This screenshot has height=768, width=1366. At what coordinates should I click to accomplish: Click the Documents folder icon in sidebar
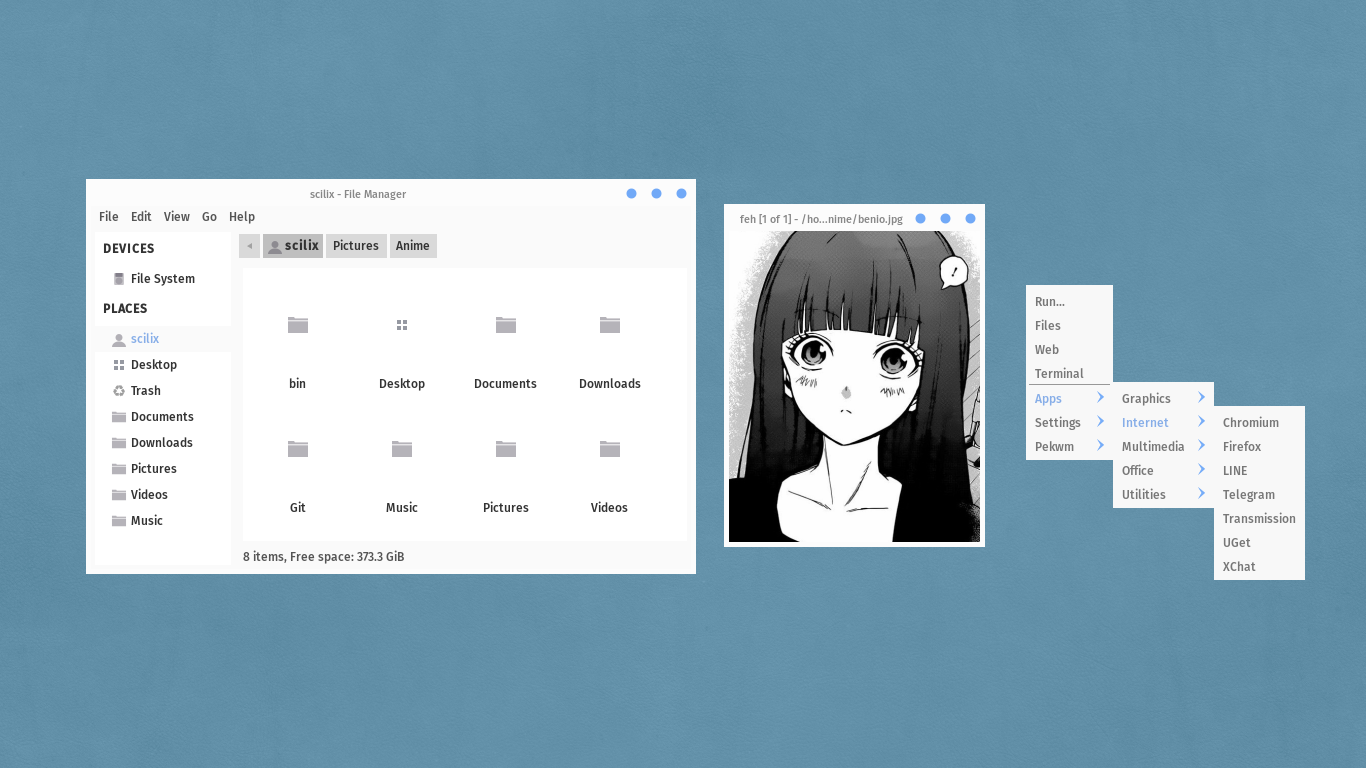(119, 417)
